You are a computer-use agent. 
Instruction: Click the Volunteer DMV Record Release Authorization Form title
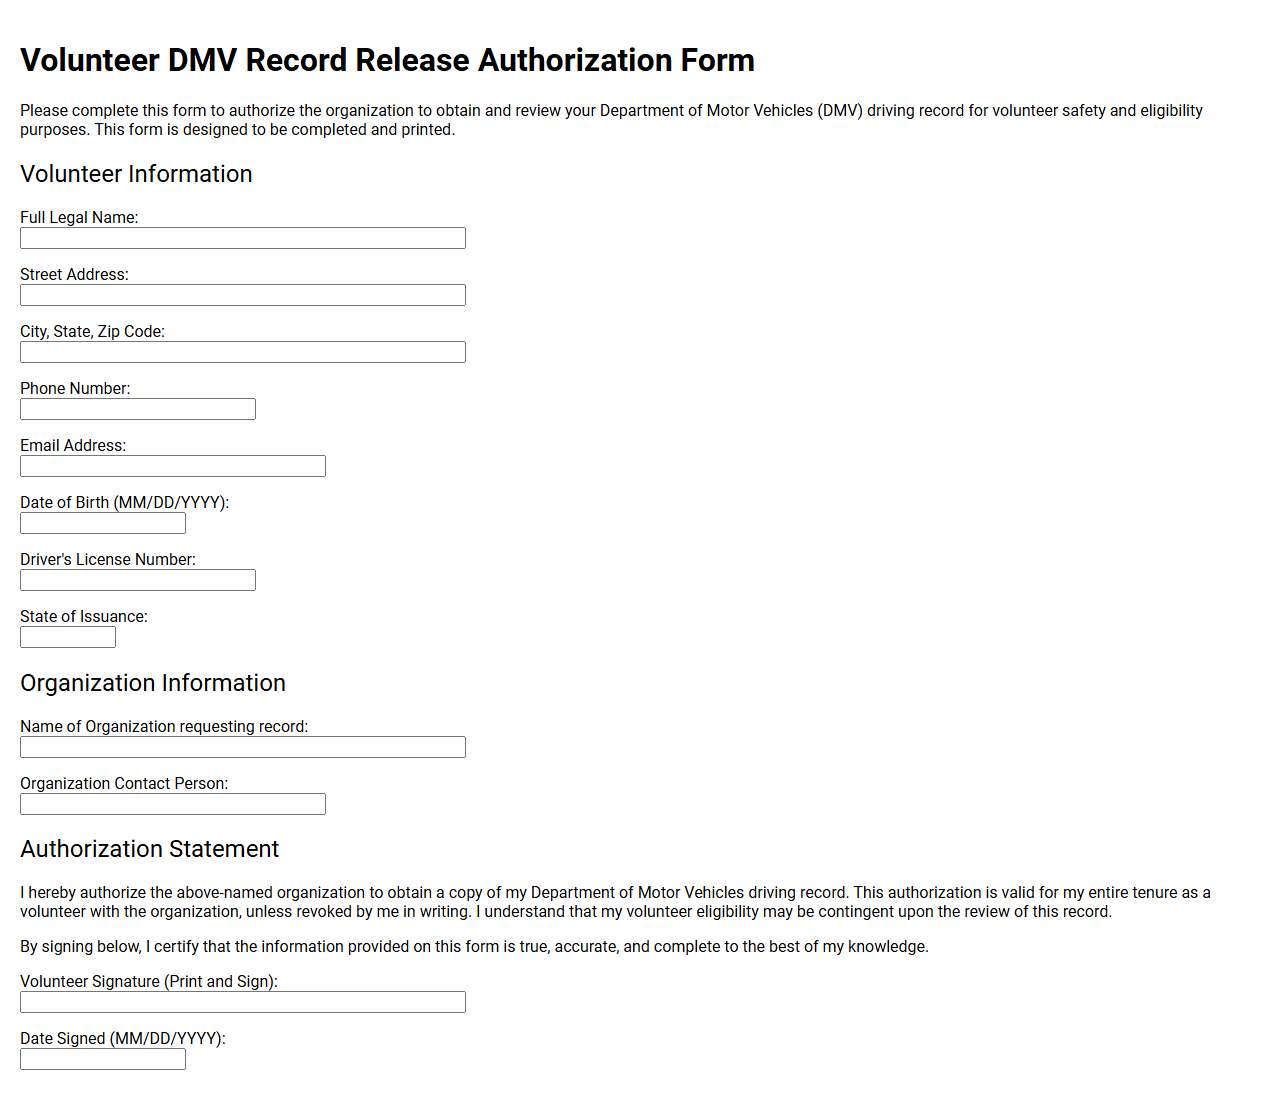pyautogui.click(x=387, y=60)
